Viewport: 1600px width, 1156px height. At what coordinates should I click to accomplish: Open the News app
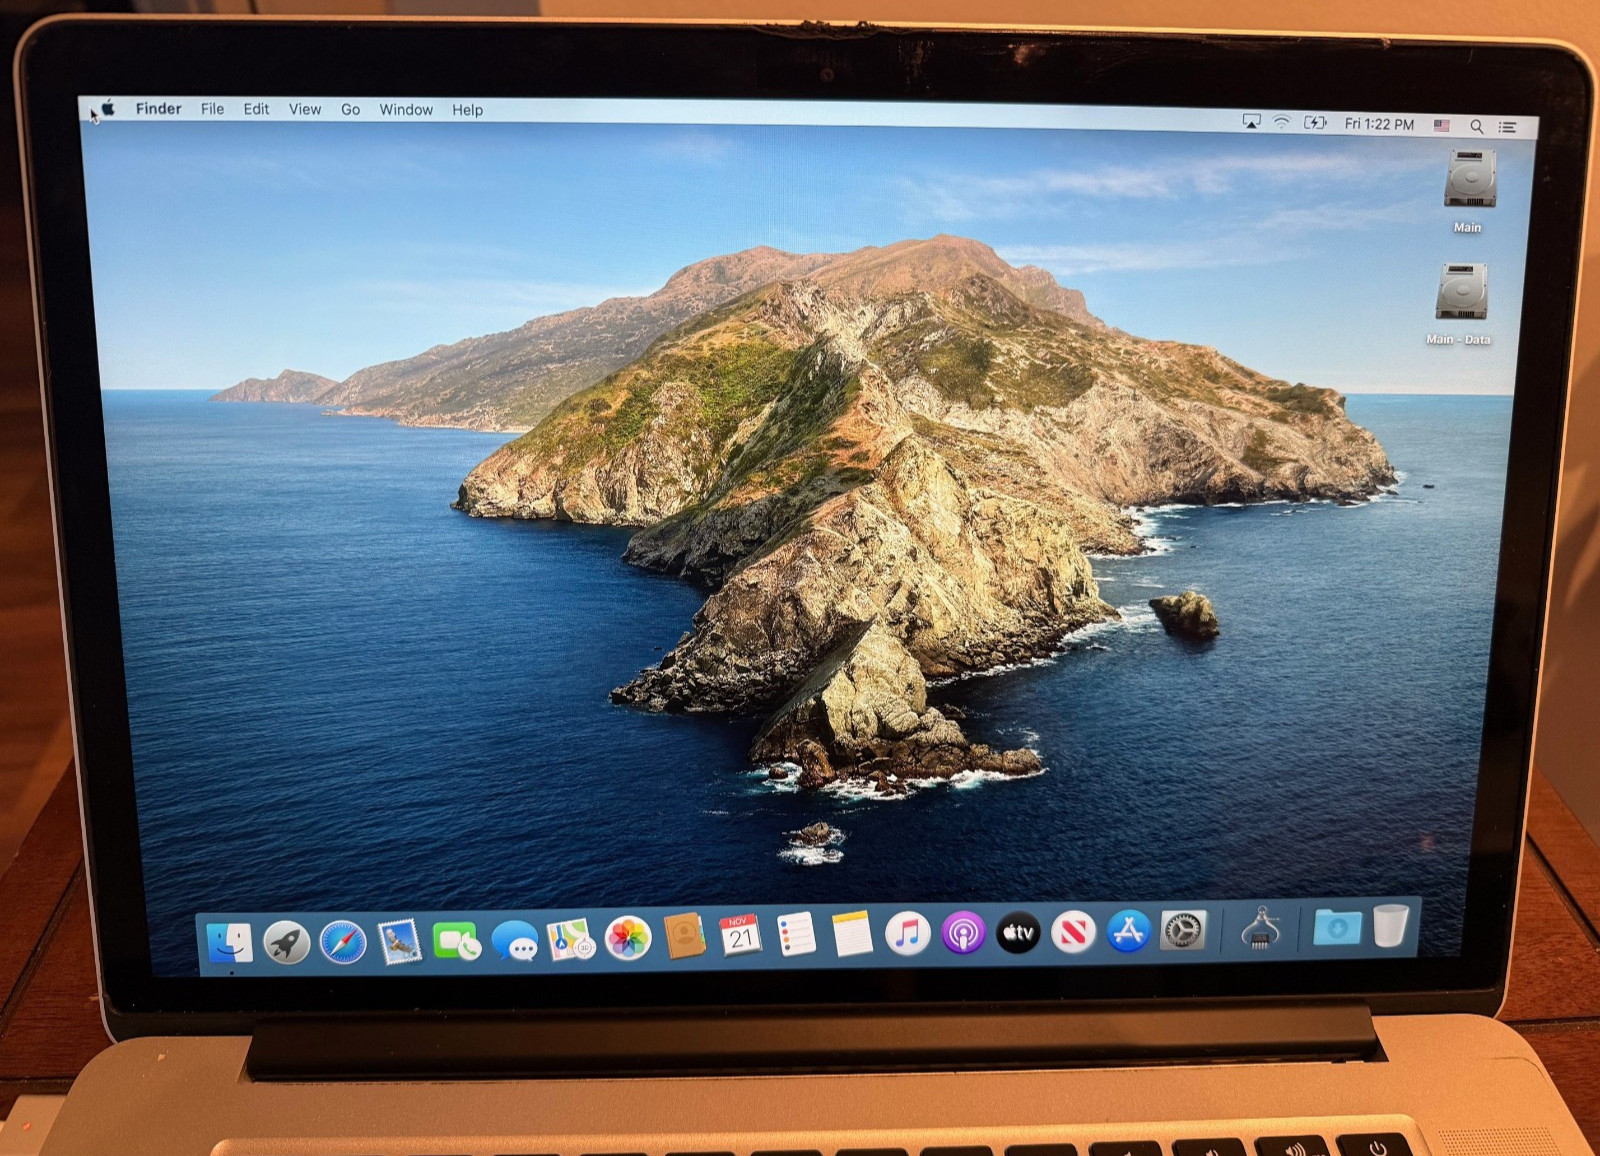coord(1073,932)
